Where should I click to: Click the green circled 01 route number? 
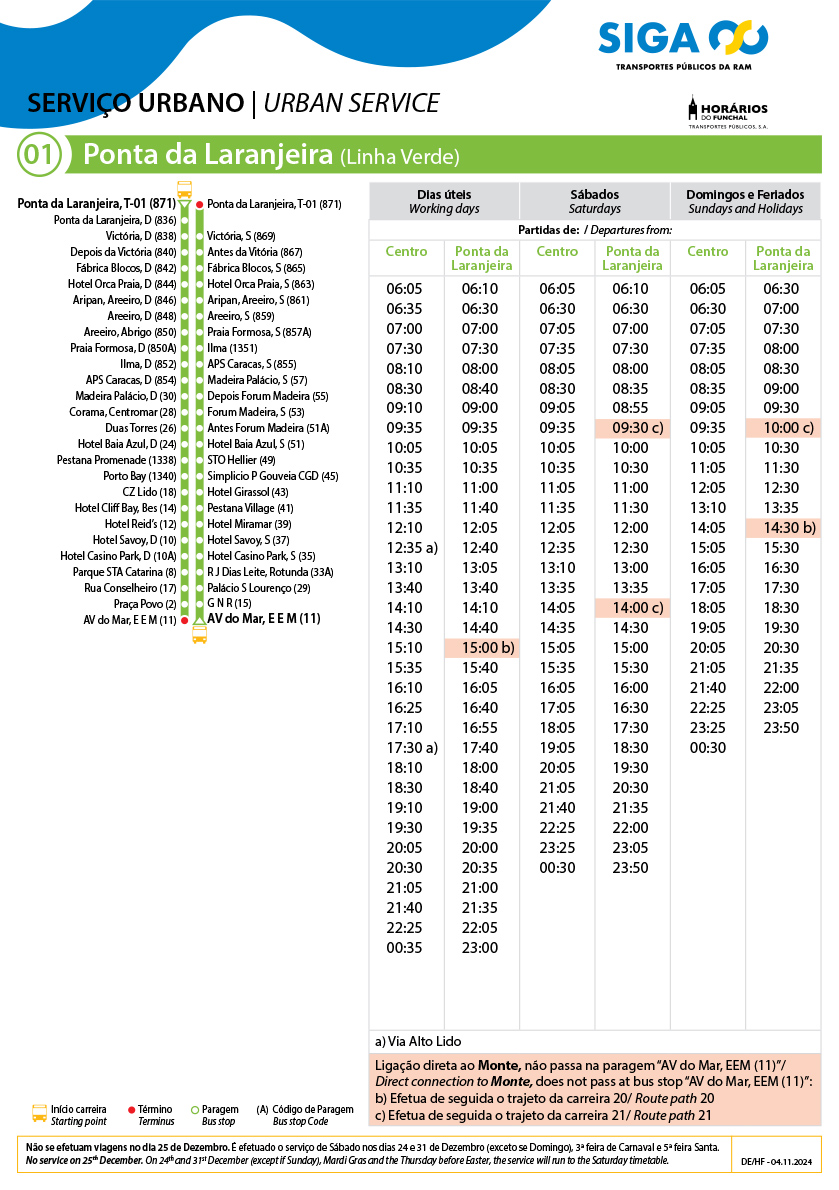tap(39, 156)
